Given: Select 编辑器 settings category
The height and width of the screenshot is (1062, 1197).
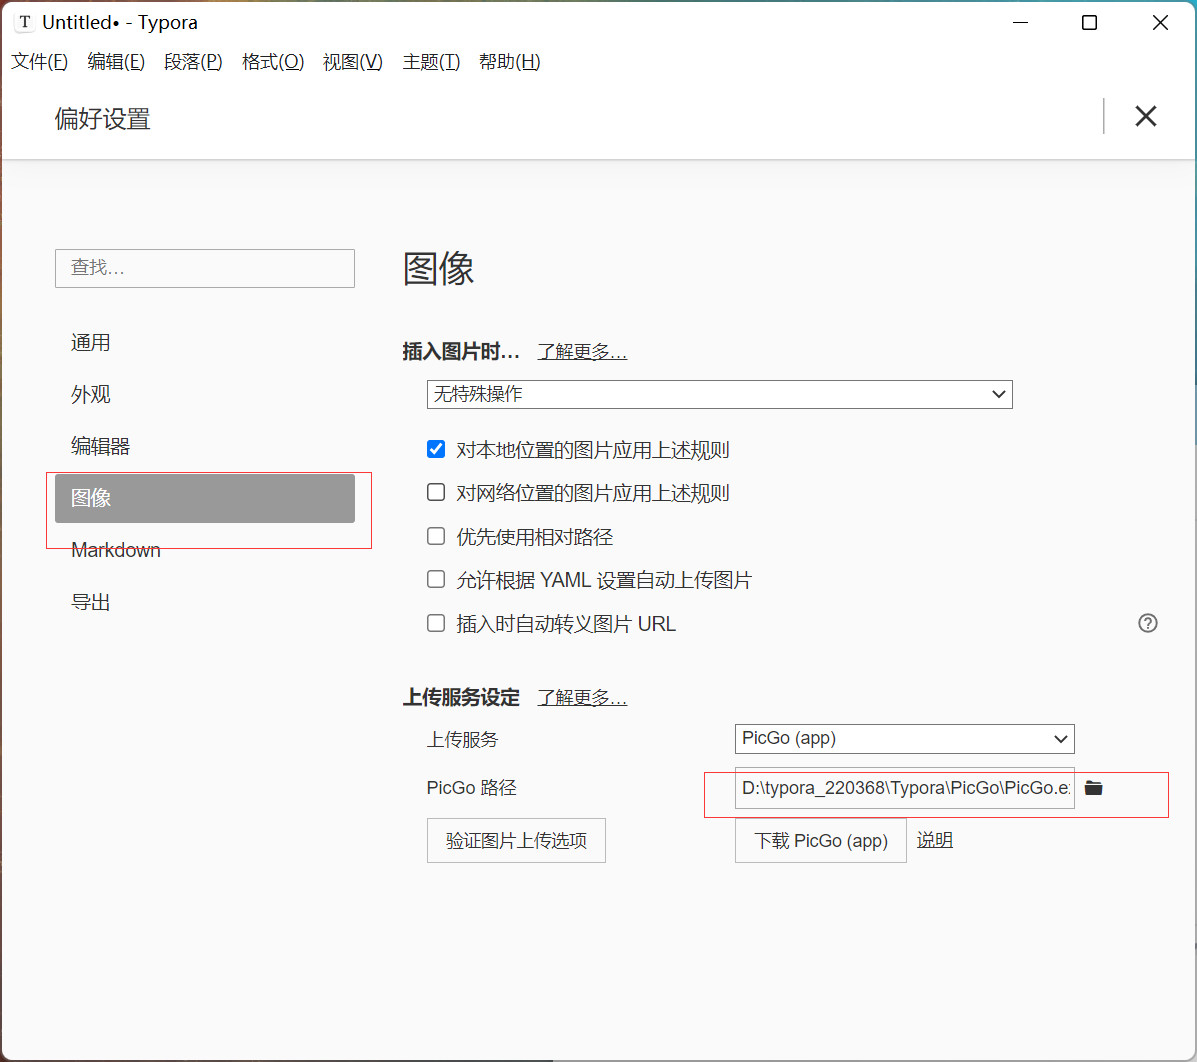Looking at the screenshot, I should coord(205,447).
